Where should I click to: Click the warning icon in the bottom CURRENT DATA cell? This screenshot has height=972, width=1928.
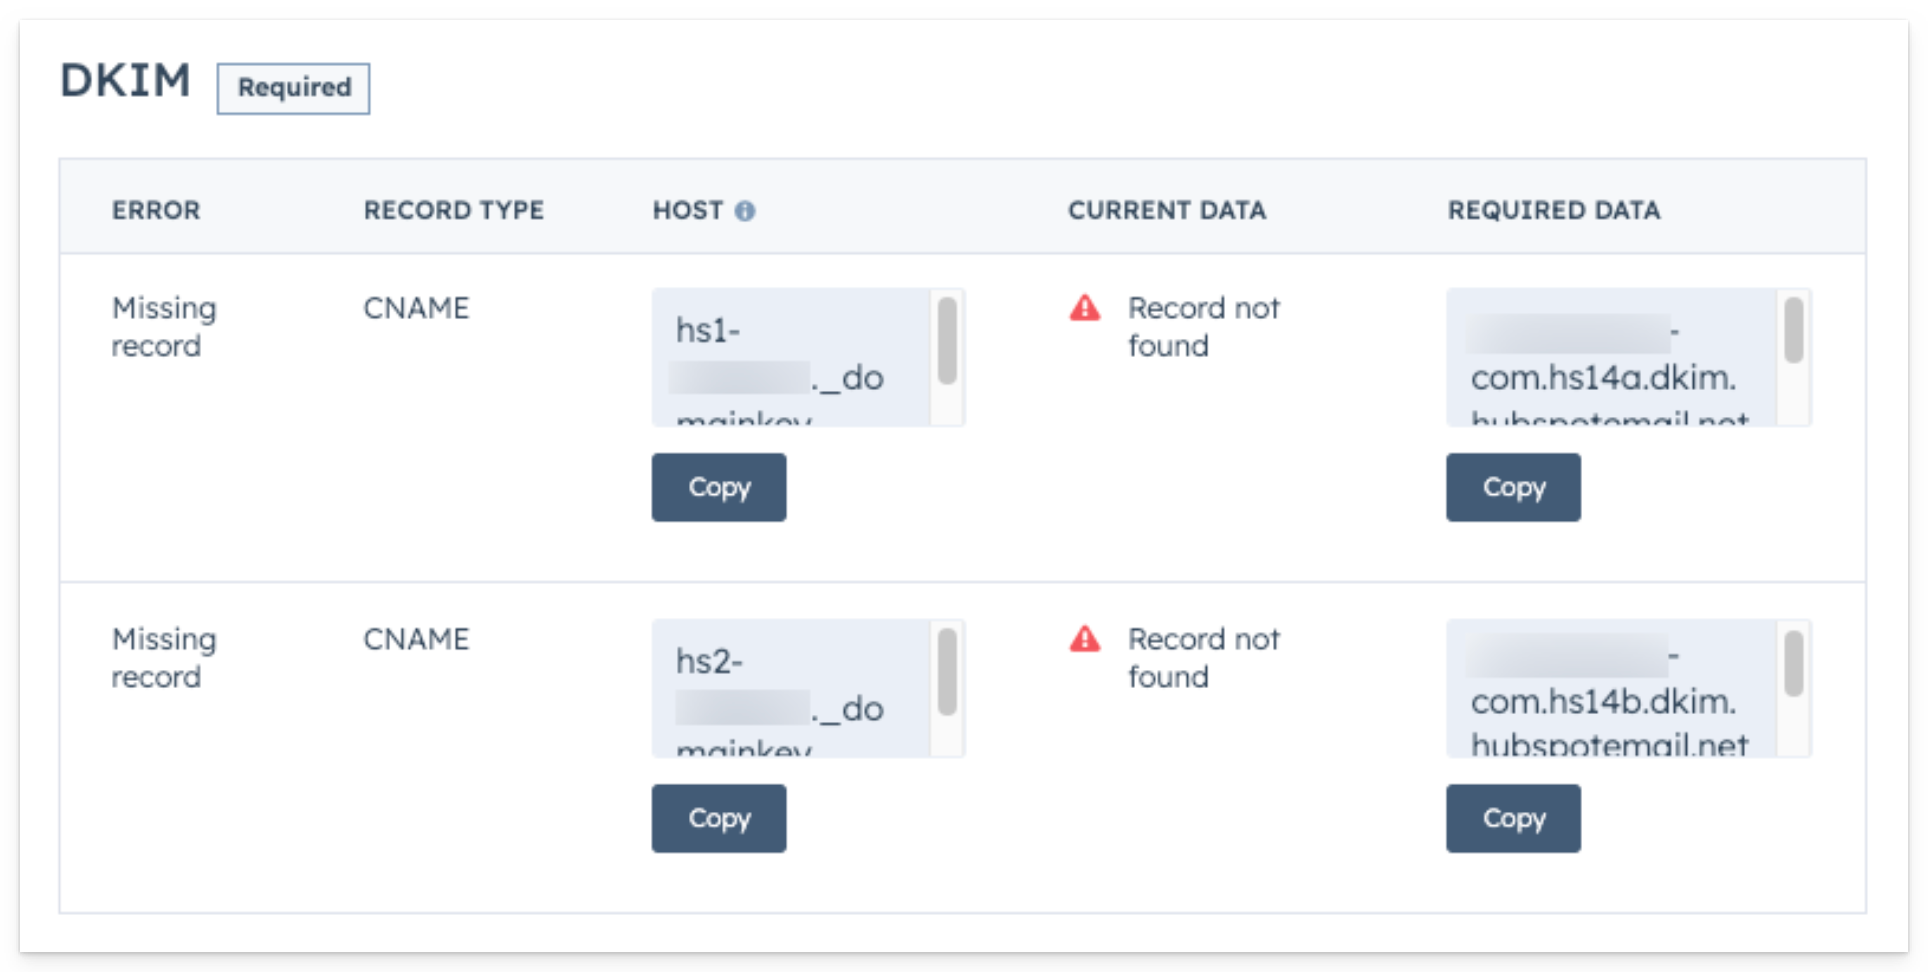1086,639
